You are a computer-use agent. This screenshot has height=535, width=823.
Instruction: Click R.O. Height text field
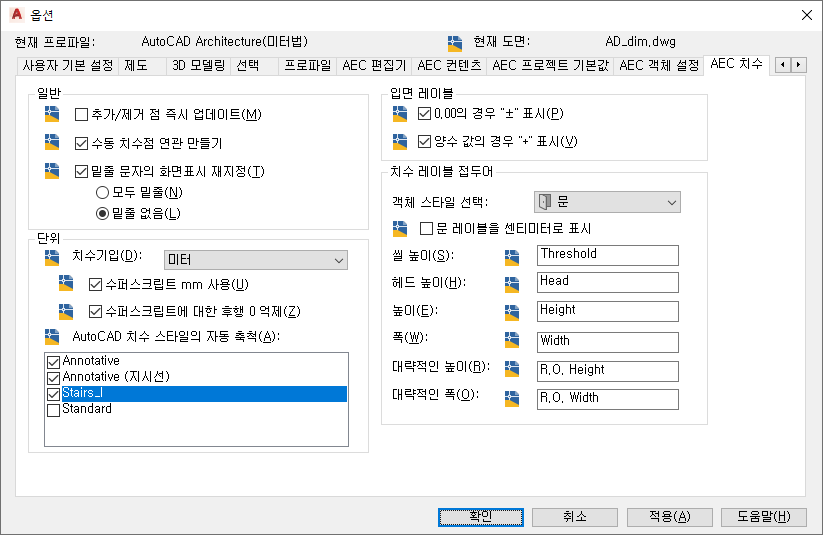pos(608,371)
